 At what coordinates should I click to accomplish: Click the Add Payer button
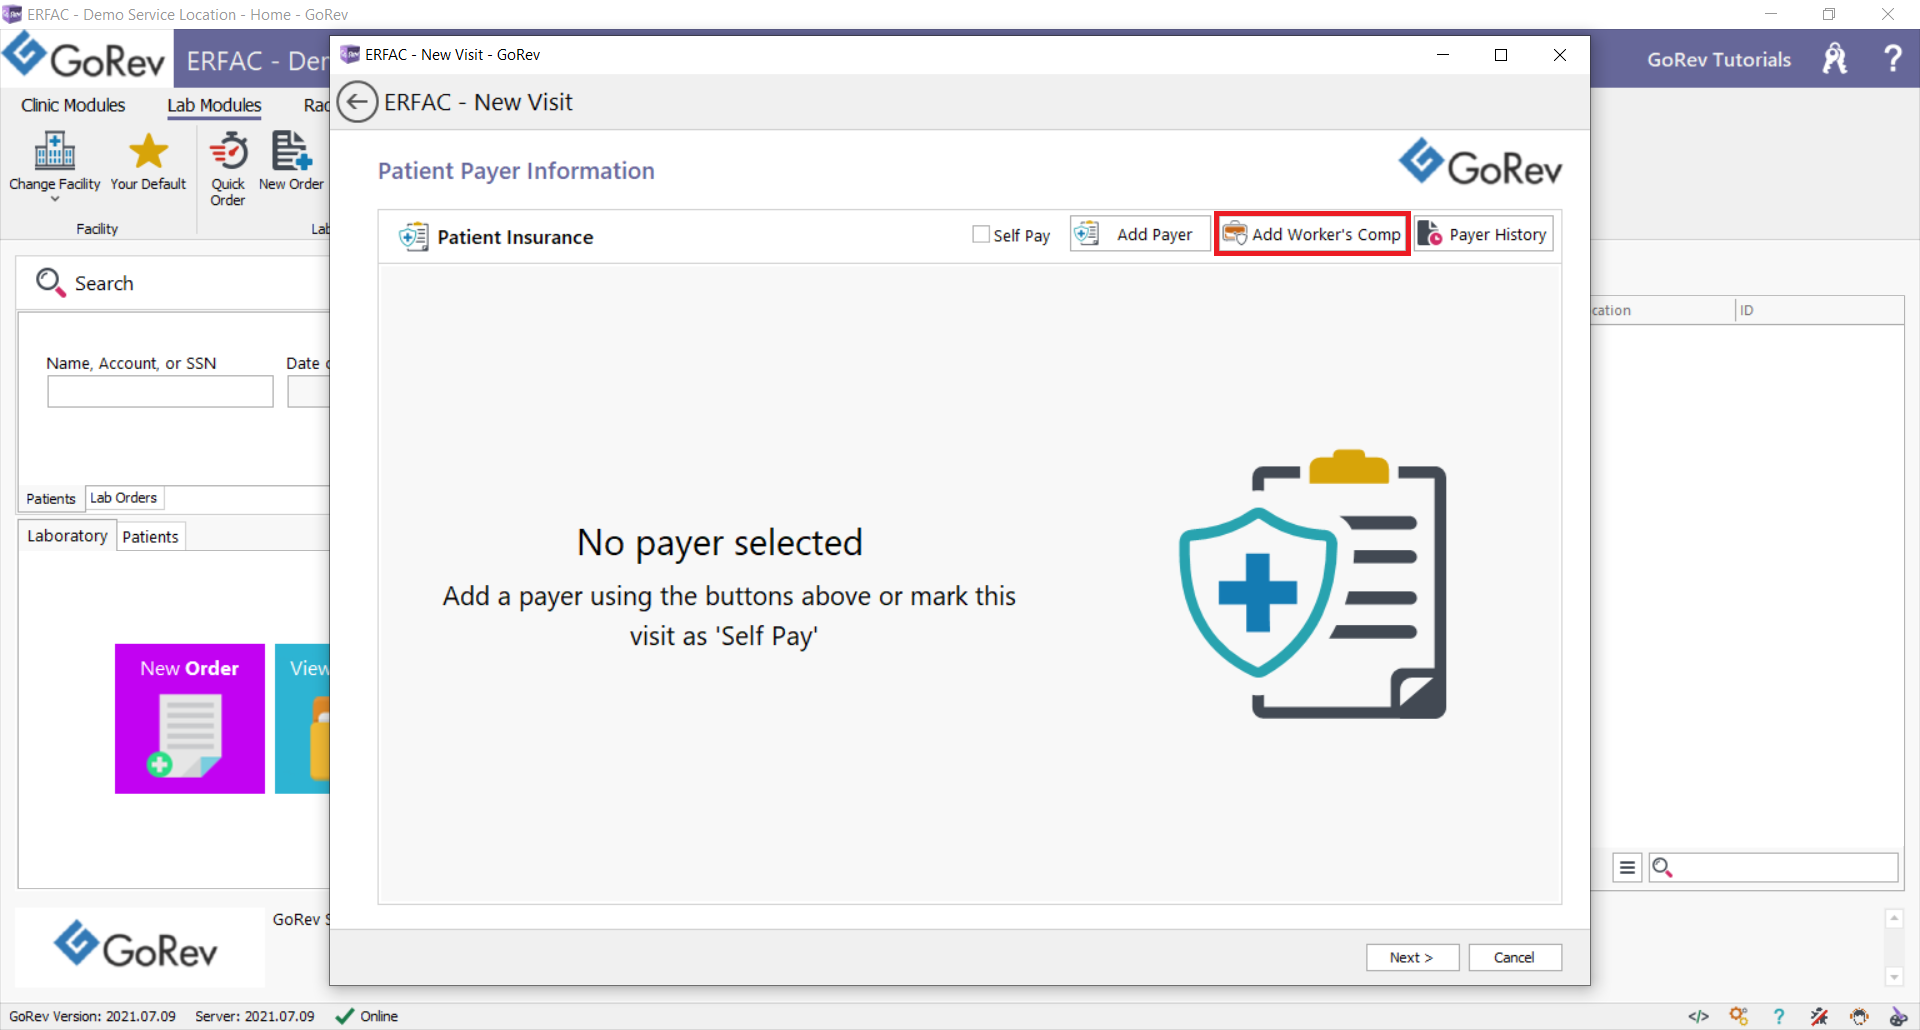(x=1140, y=234)
